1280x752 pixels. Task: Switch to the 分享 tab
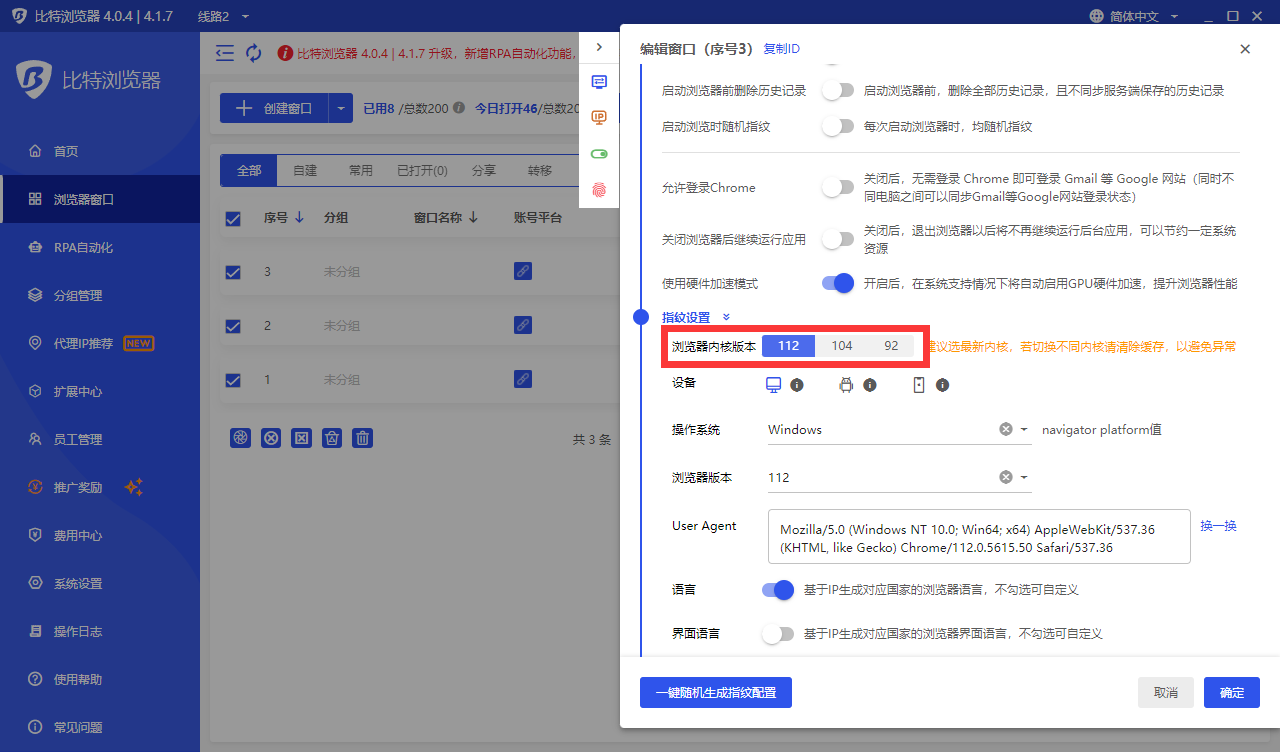click(483, 170)
